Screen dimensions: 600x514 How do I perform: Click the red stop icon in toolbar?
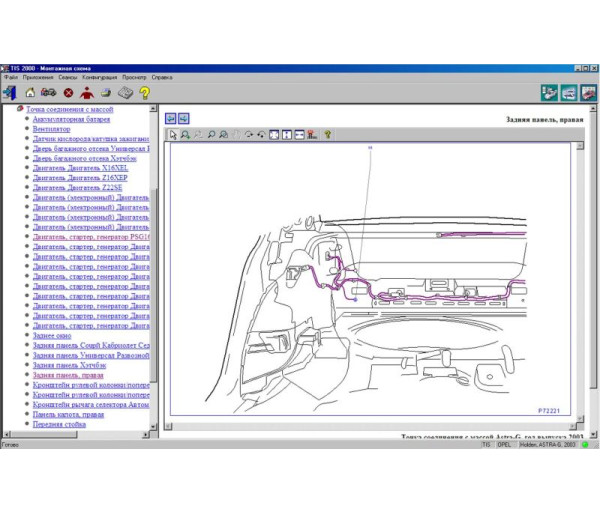click(68, 93)
